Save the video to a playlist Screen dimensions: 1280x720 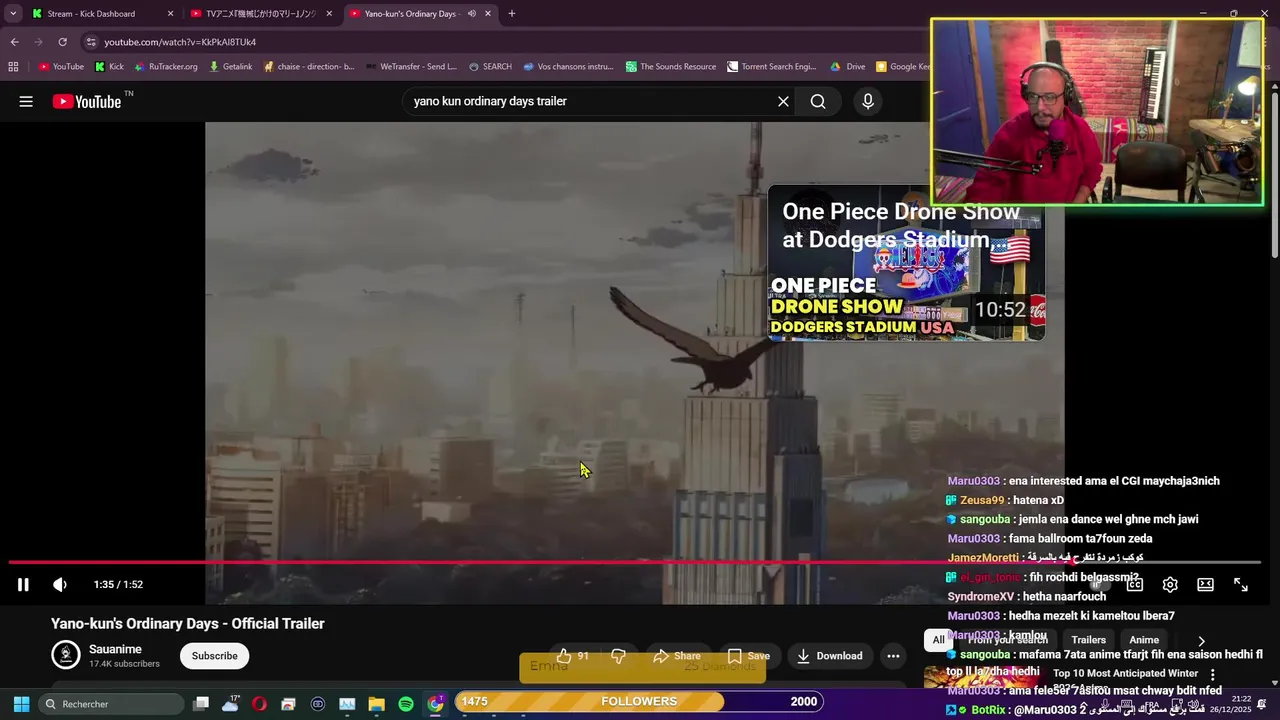pos(748,656)
